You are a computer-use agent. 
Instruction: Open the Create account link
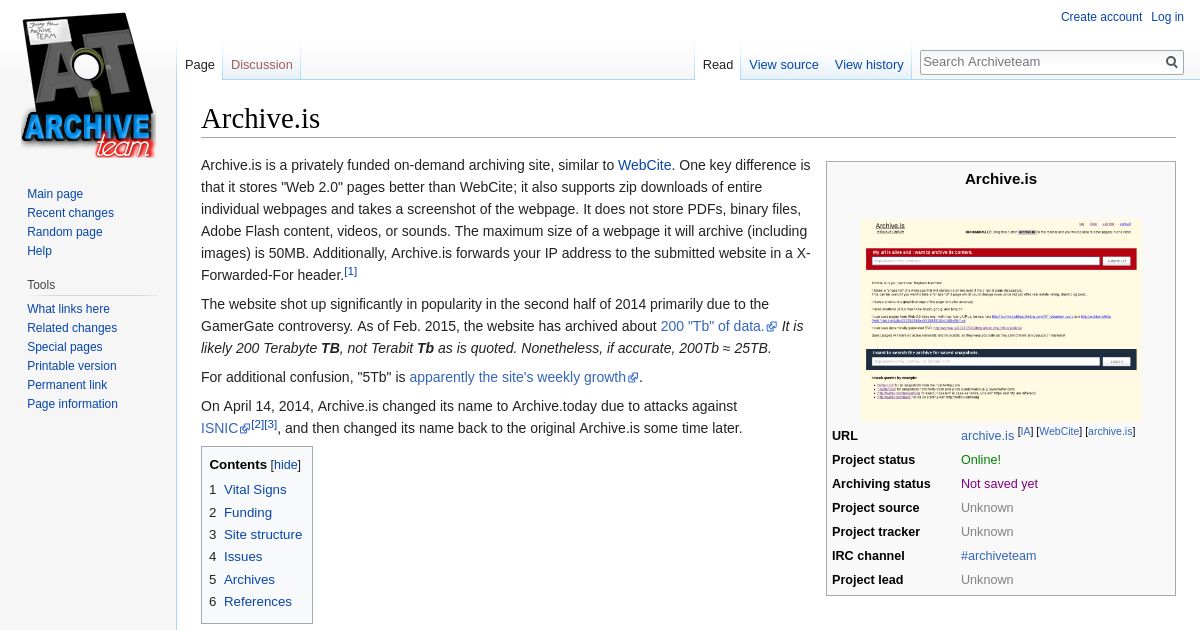coord(1101,17)
